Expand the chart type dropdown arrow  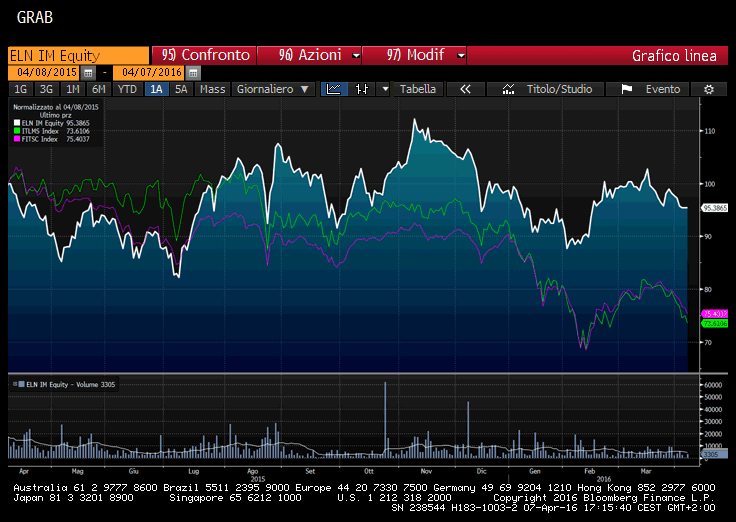click(x=385, y=89)
